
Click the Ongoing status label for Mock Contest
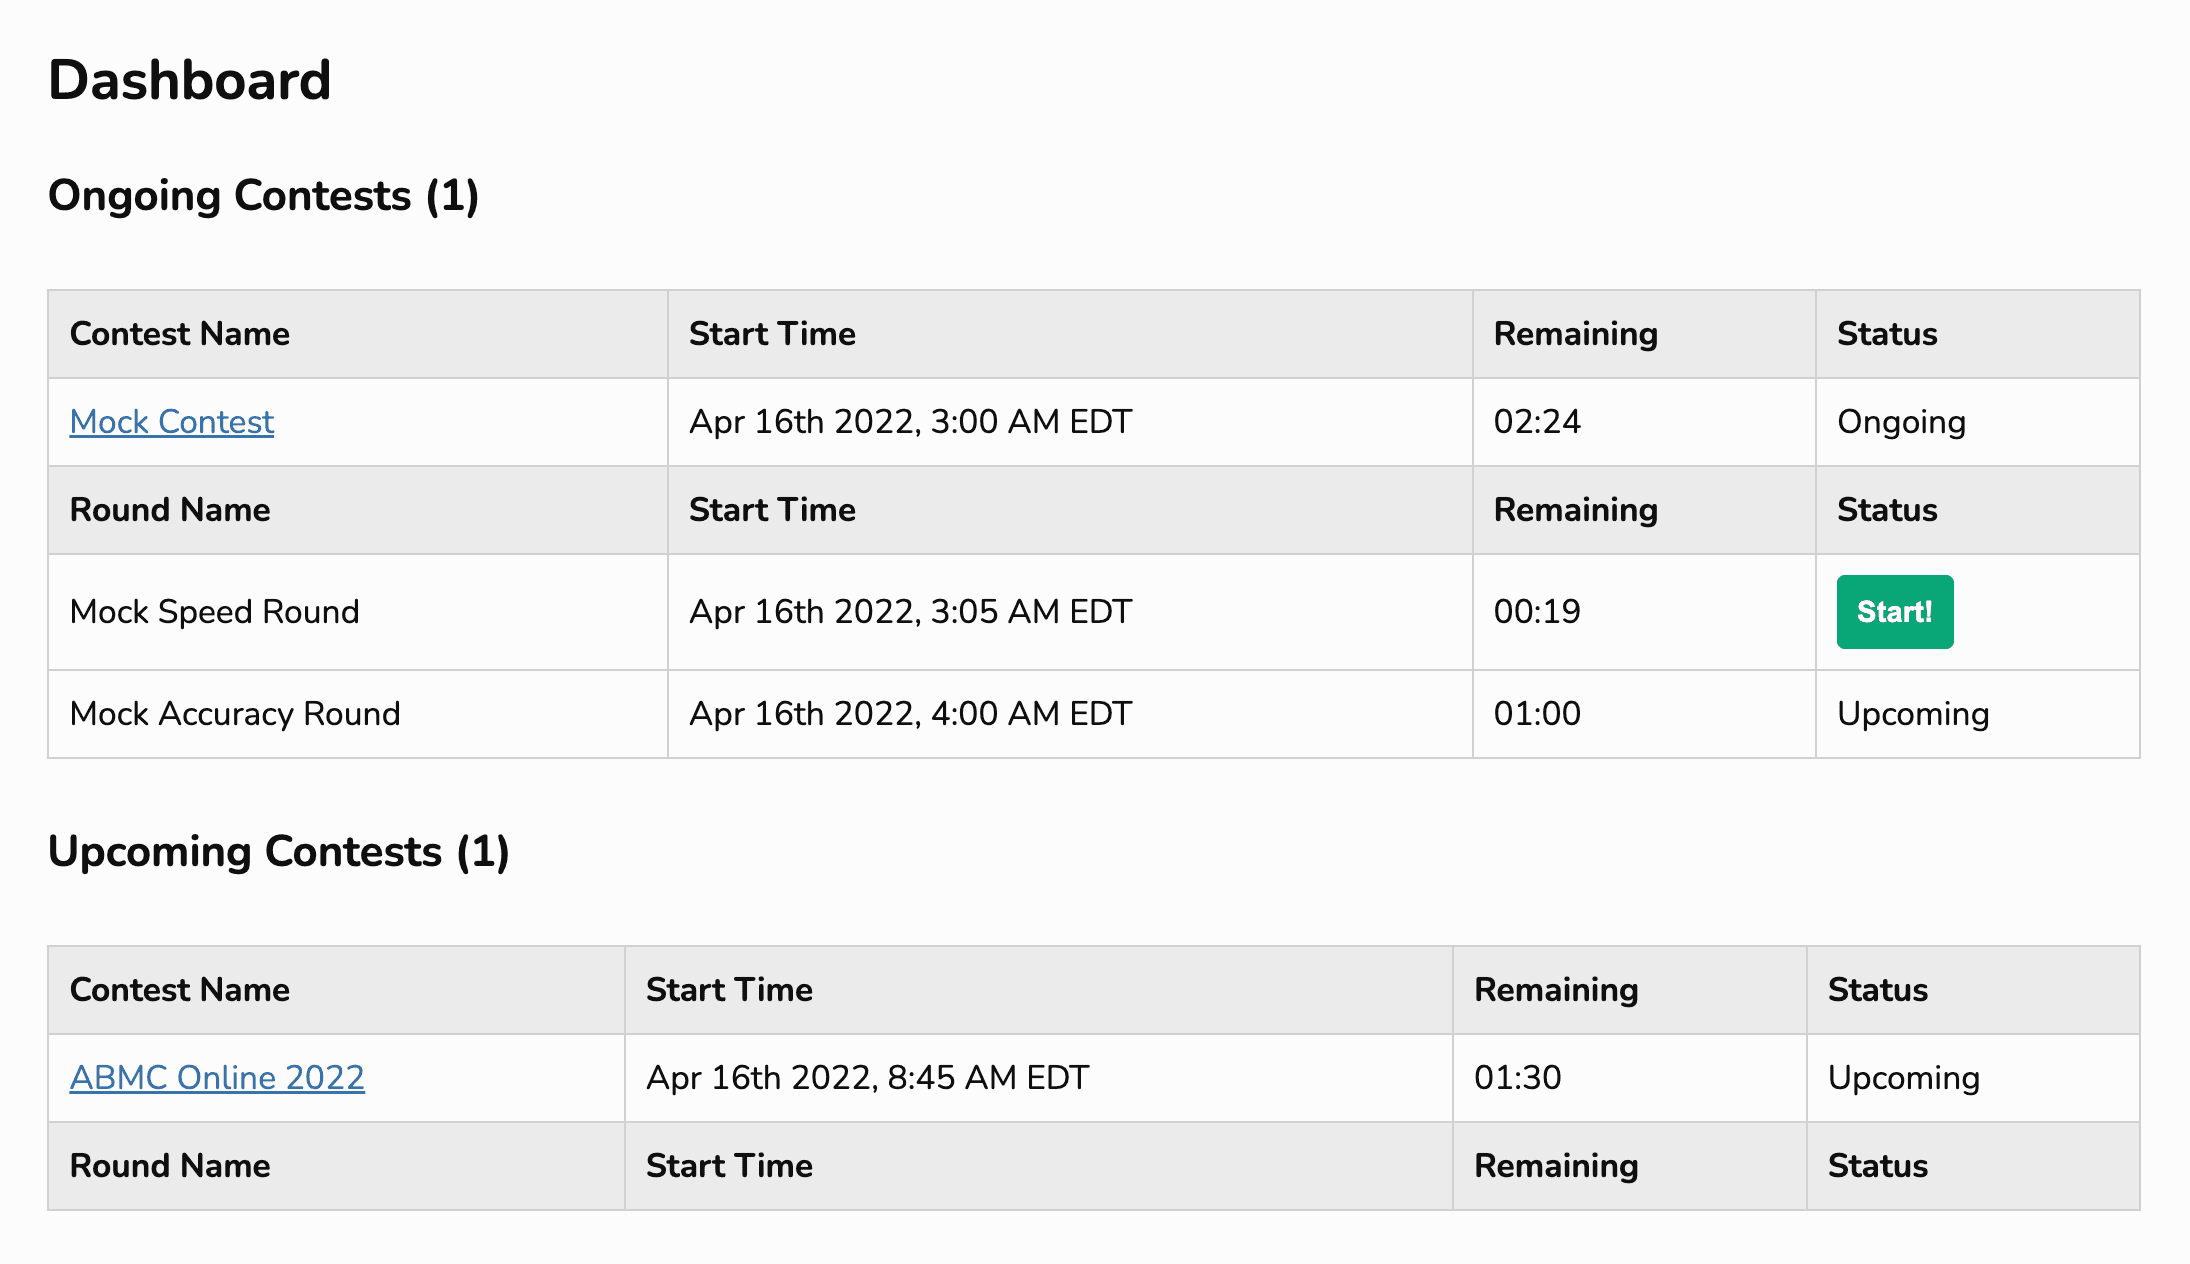(1901, 422)
